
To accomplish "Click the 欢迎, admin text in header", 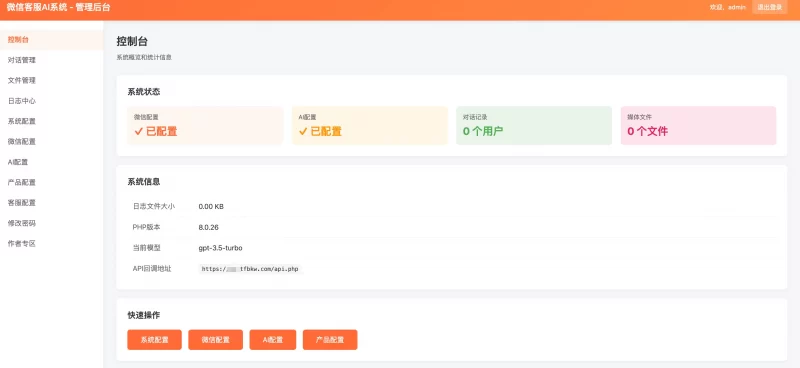I will coord(728,7).
